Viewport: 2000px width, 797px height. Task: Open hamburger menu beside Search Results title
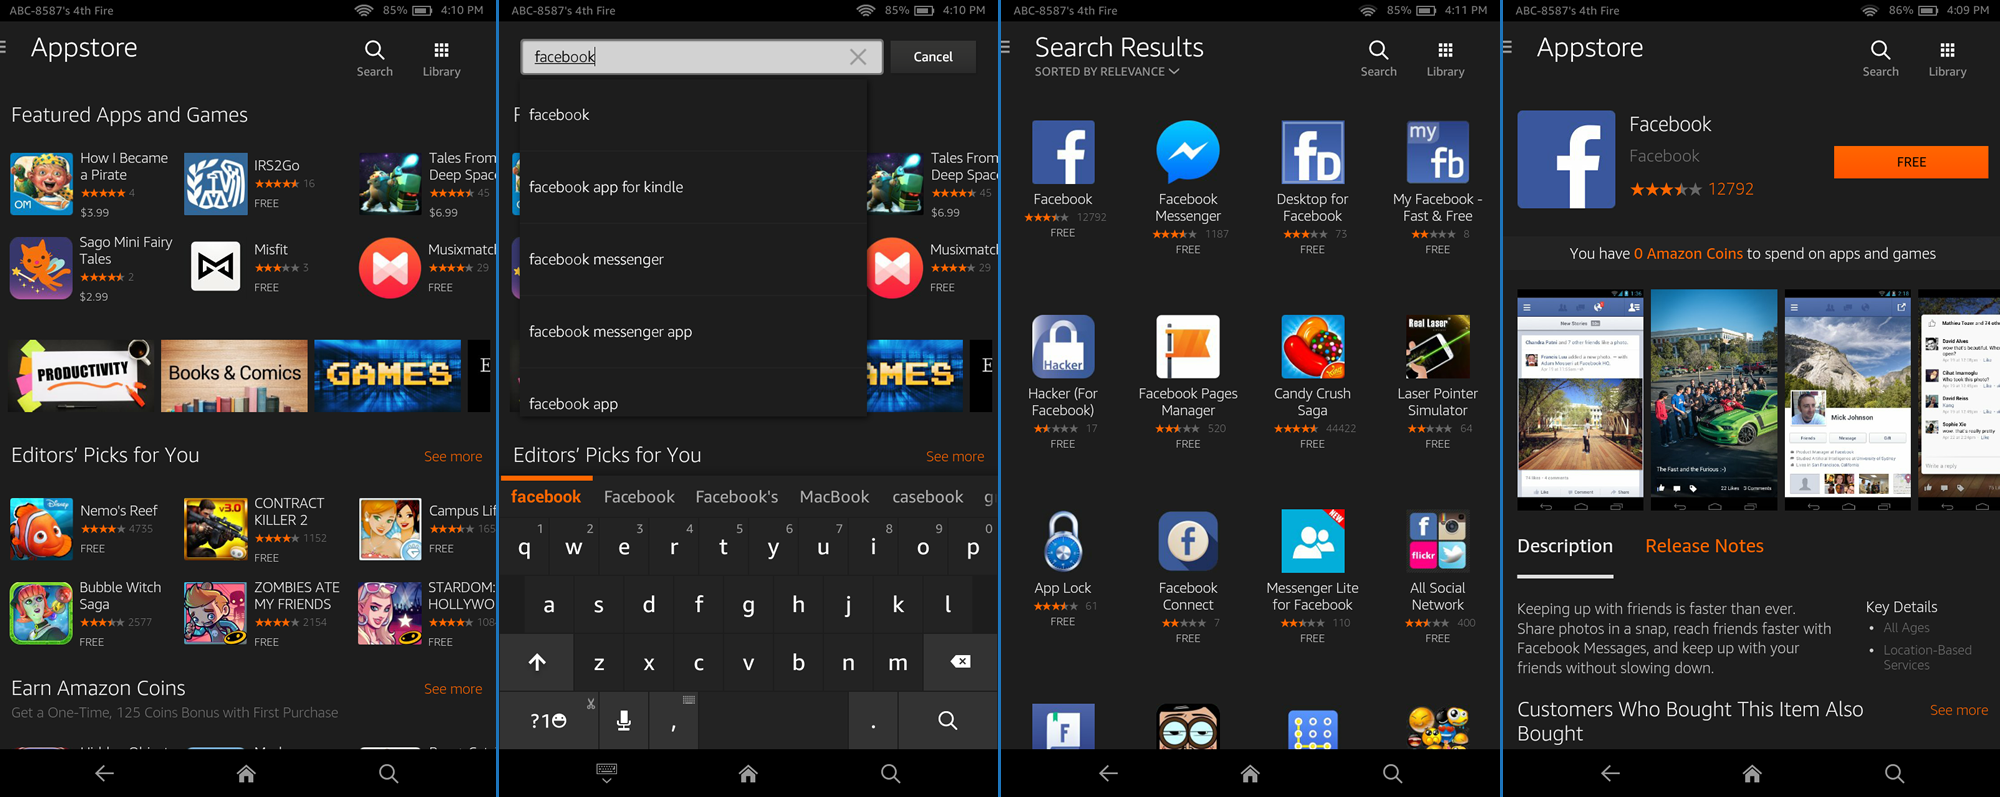[1006, 47]
